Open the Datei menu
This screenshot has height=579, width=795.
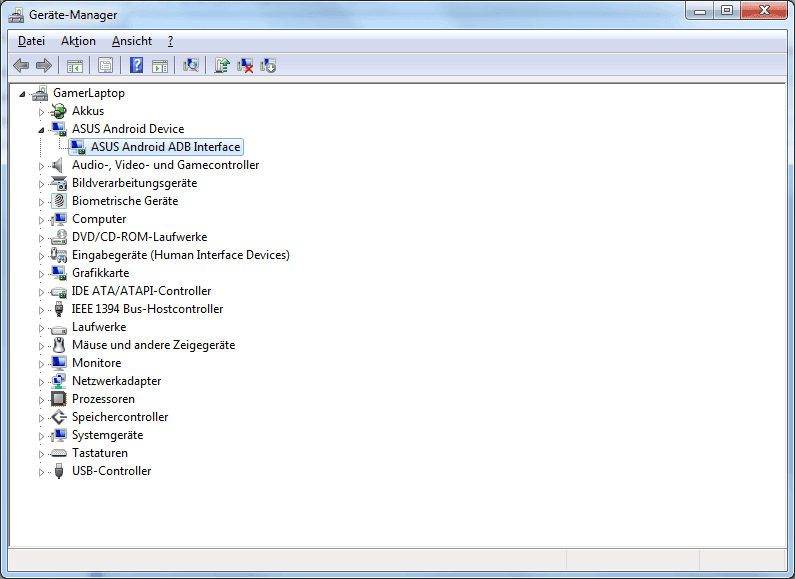pos(31,41)
